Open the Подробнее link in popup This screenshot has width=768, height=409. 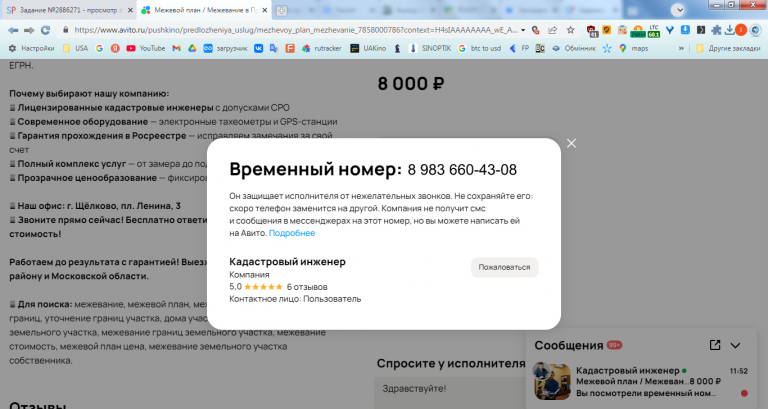tap(292, 233)
